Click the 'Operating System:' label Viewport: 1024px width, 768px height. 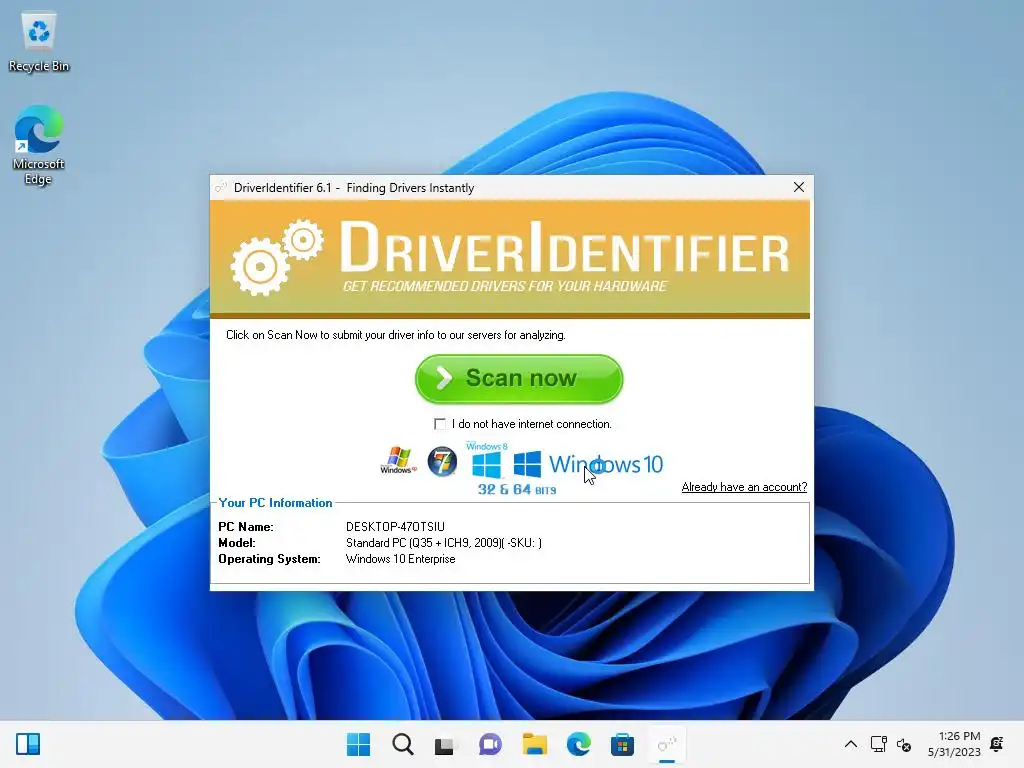[x=269, y=560]
